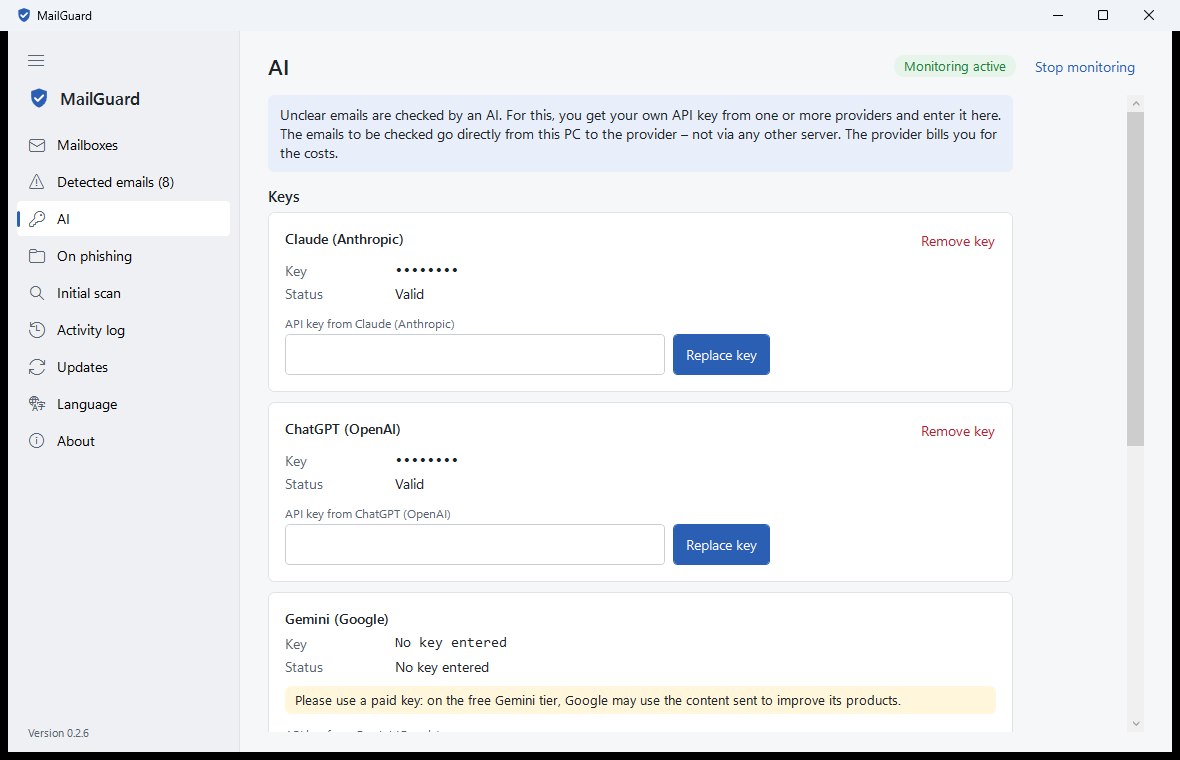The width and height of the screenshot is (1180, 760).
Task: Click the AI page title
Action: pyautogui.click(x=278, y=68)
